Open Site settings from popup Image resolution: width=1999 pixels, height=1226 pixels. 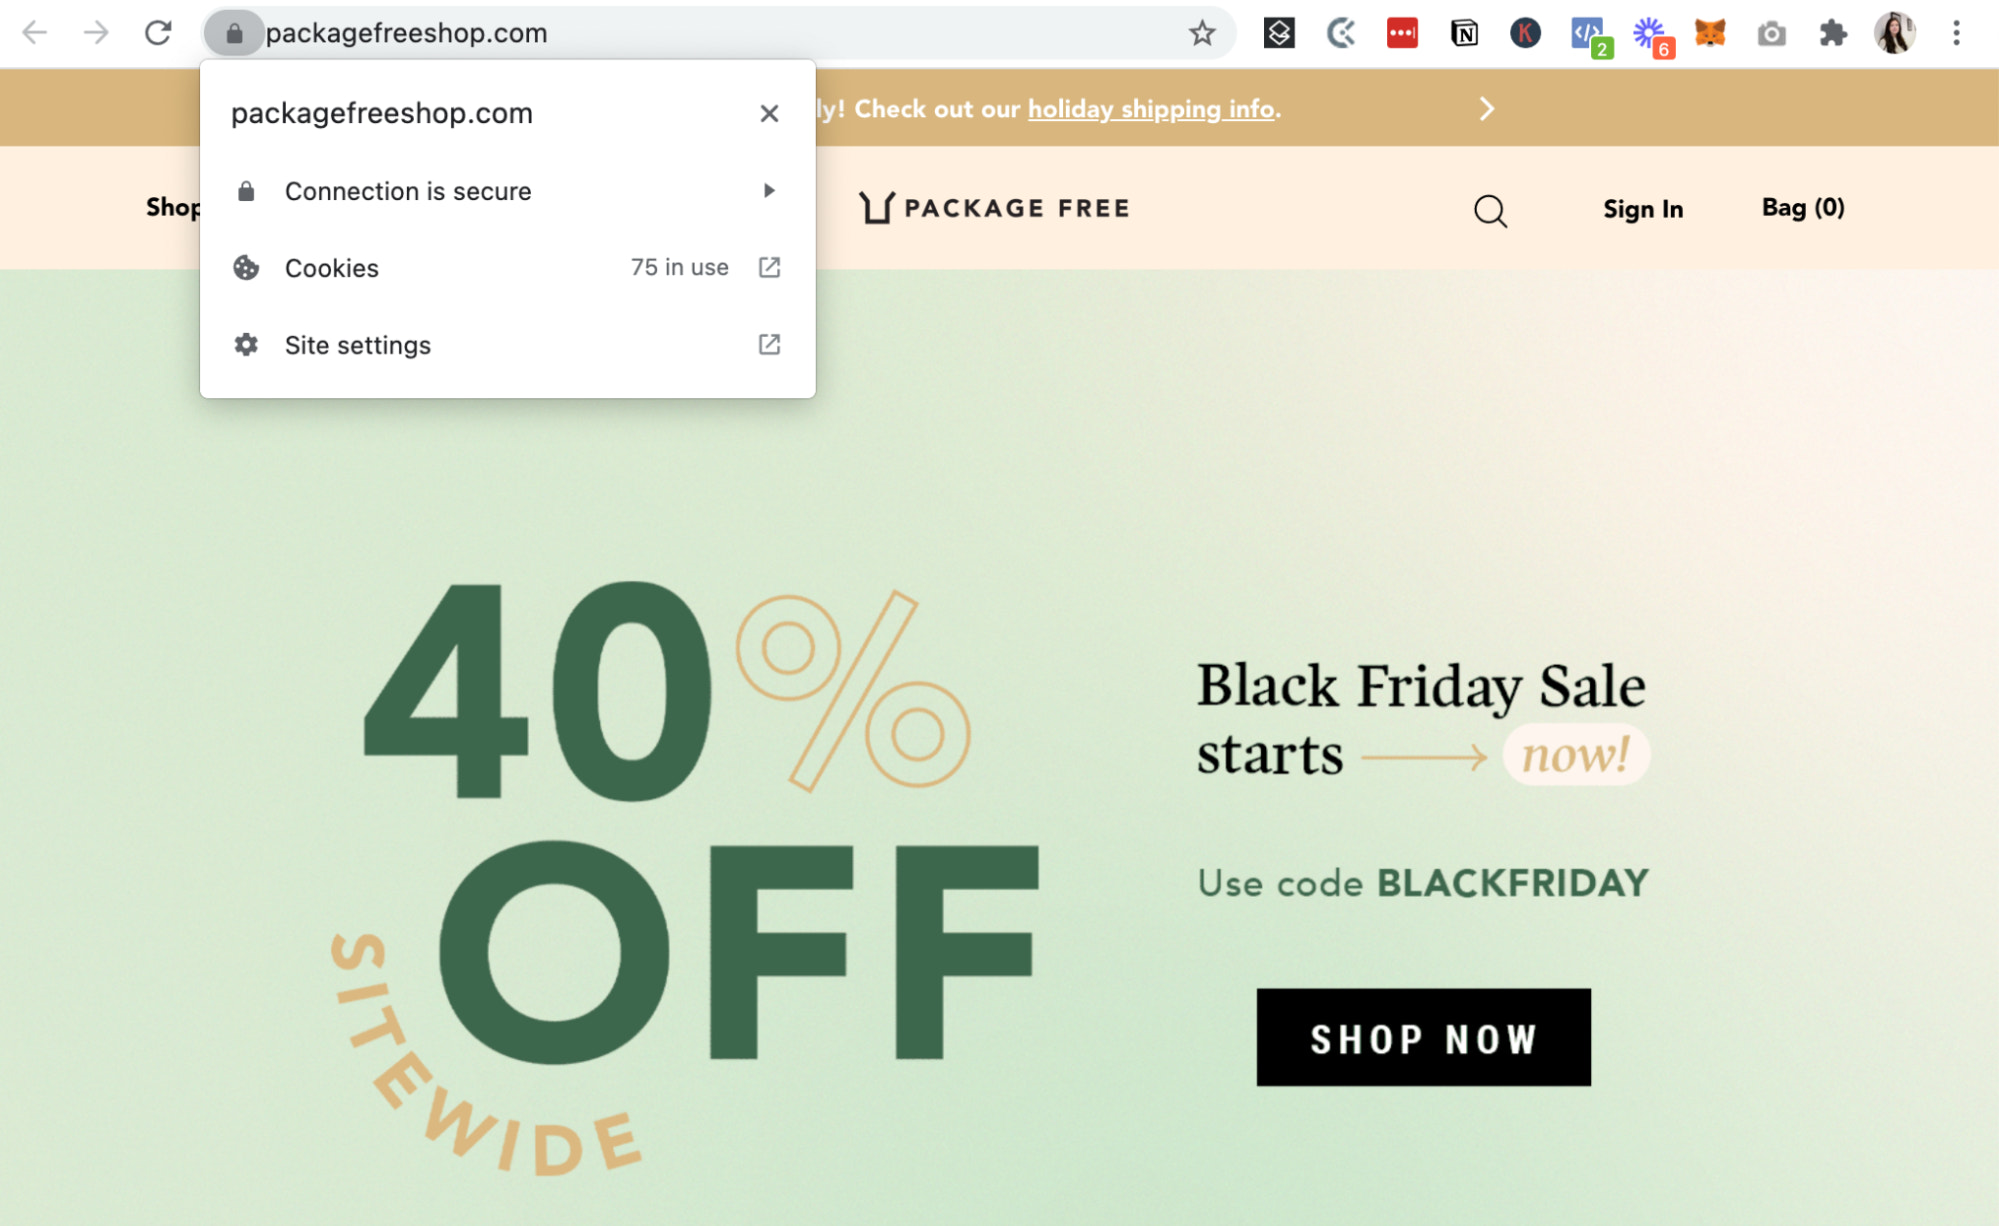[507, 345]
